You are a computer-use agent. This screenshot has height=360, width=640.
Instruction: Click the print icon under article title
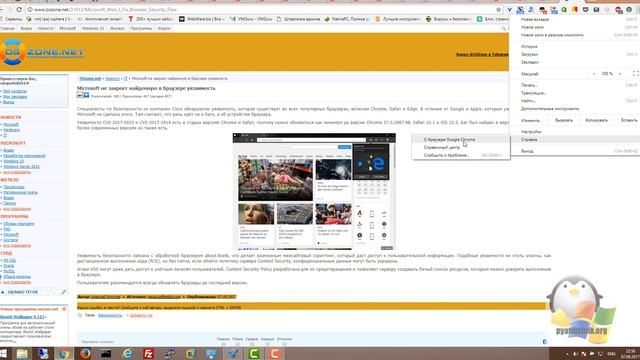pos(80,95)
